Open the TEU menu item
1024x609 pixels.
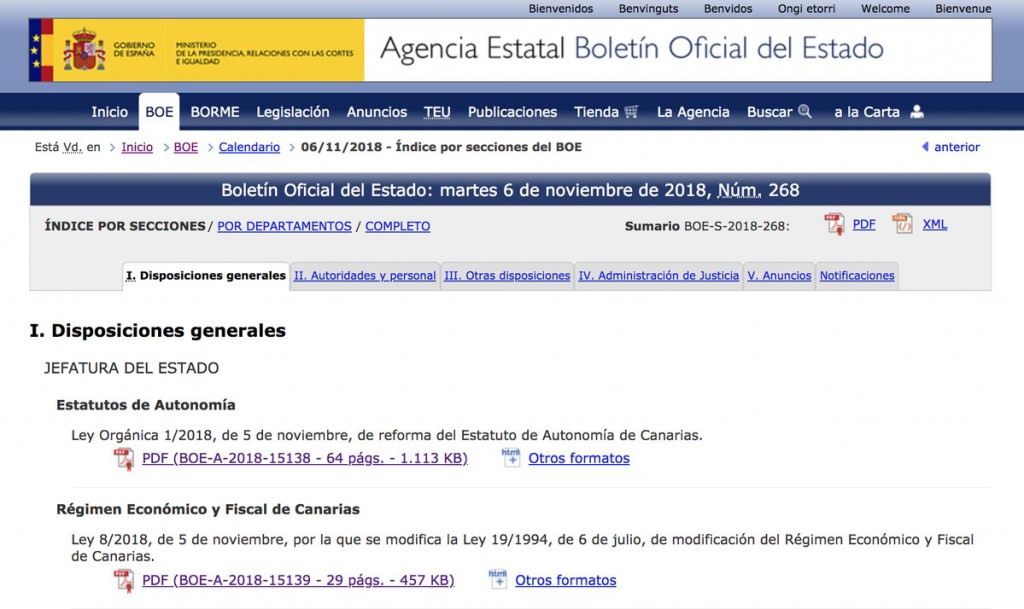pos(437,112)
